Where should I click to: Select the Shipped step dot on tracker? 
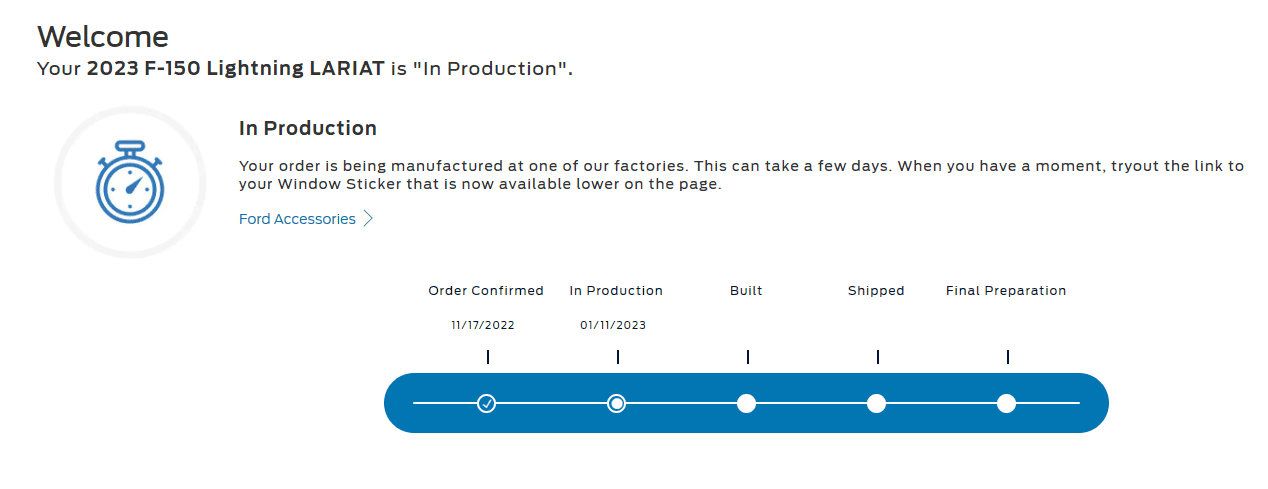point(876,403)
